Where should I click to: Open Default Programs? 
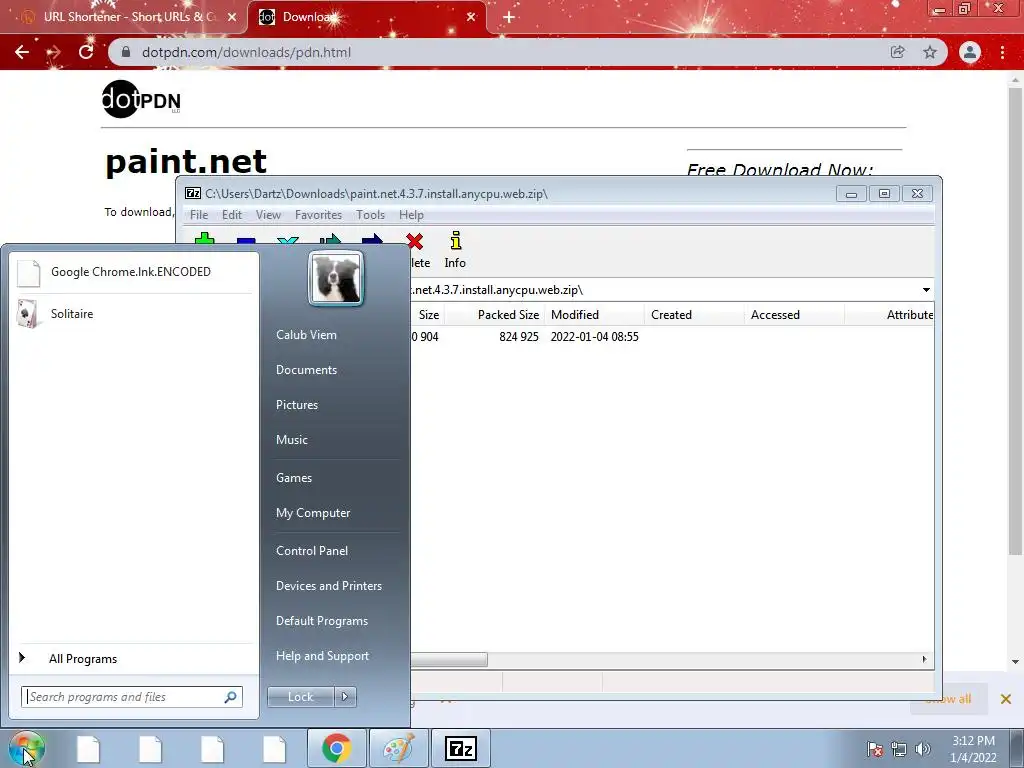click(x=322, y=622)
